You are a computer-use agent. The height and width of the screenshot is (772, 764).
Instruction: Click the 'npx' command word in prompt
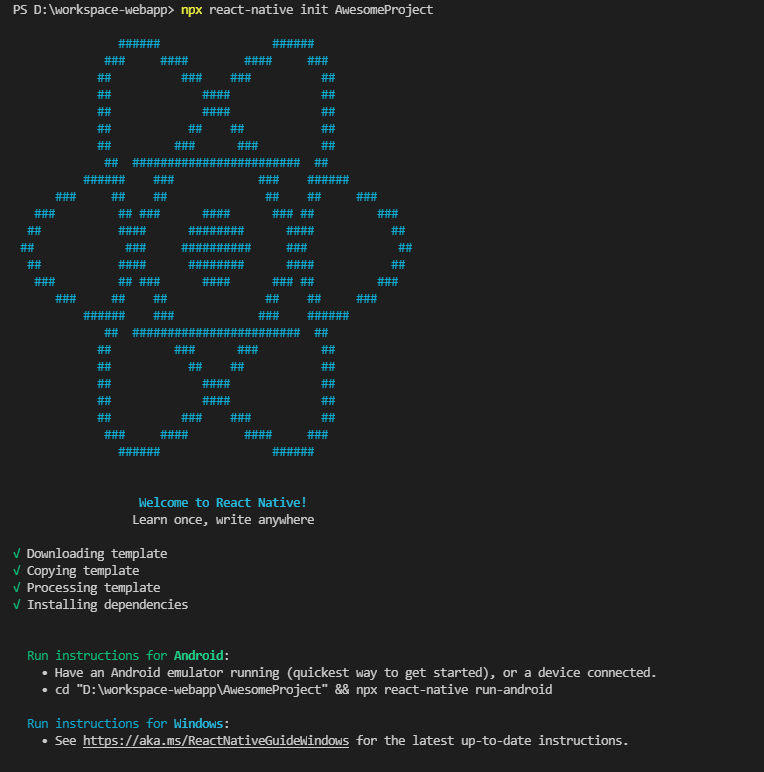coord(191,10)
